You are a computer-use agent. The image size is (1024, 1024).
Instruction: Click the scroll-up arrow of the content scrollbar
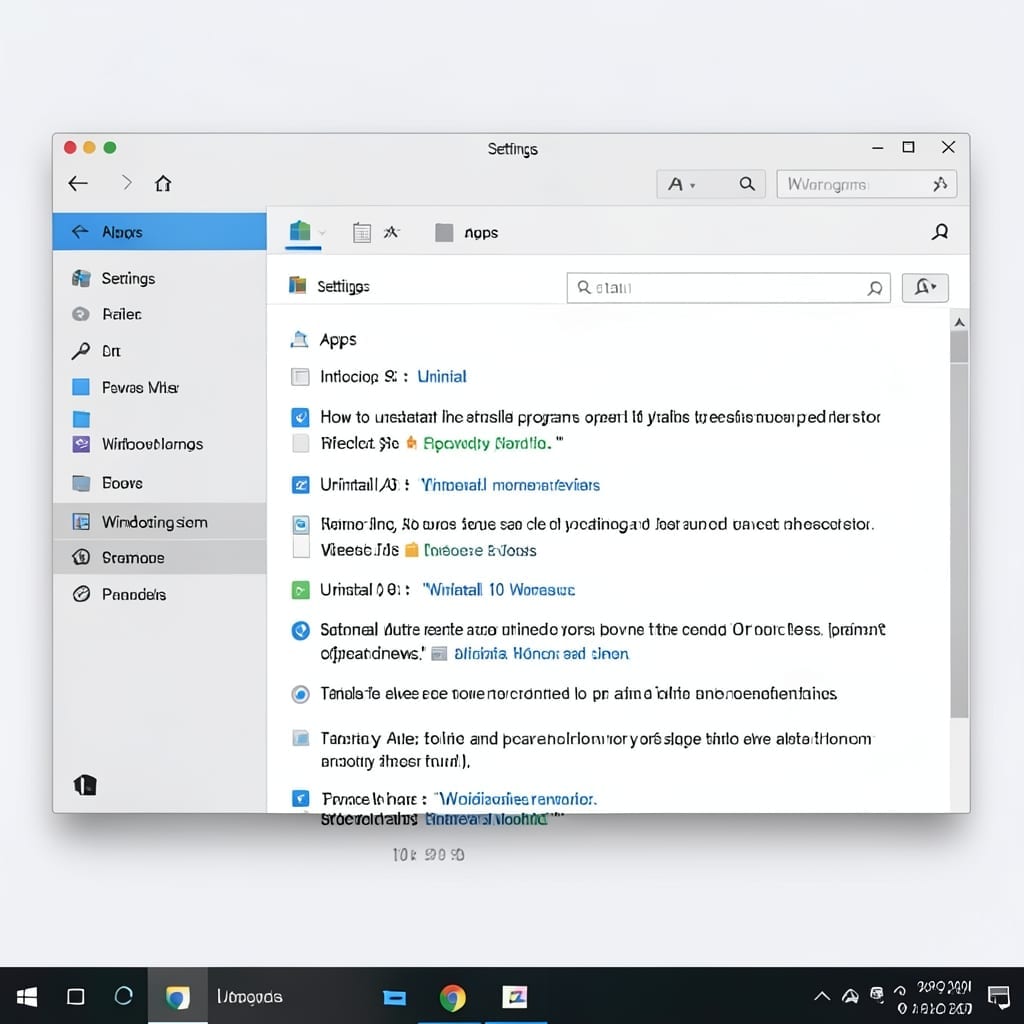tap(959, 322)
